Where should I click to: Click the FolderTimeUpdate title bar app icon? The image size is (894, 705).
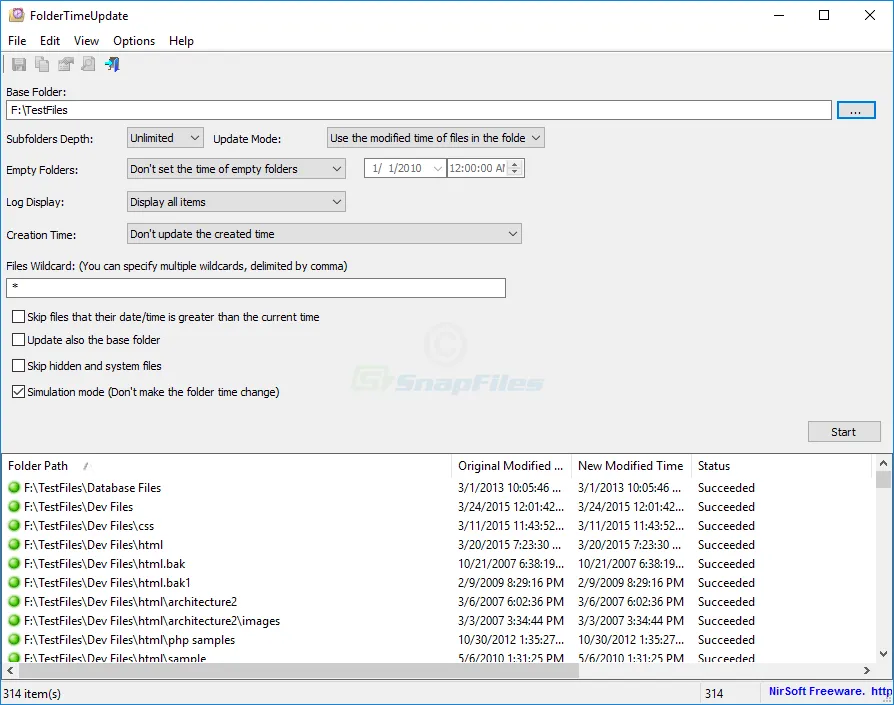pos(17,15)
